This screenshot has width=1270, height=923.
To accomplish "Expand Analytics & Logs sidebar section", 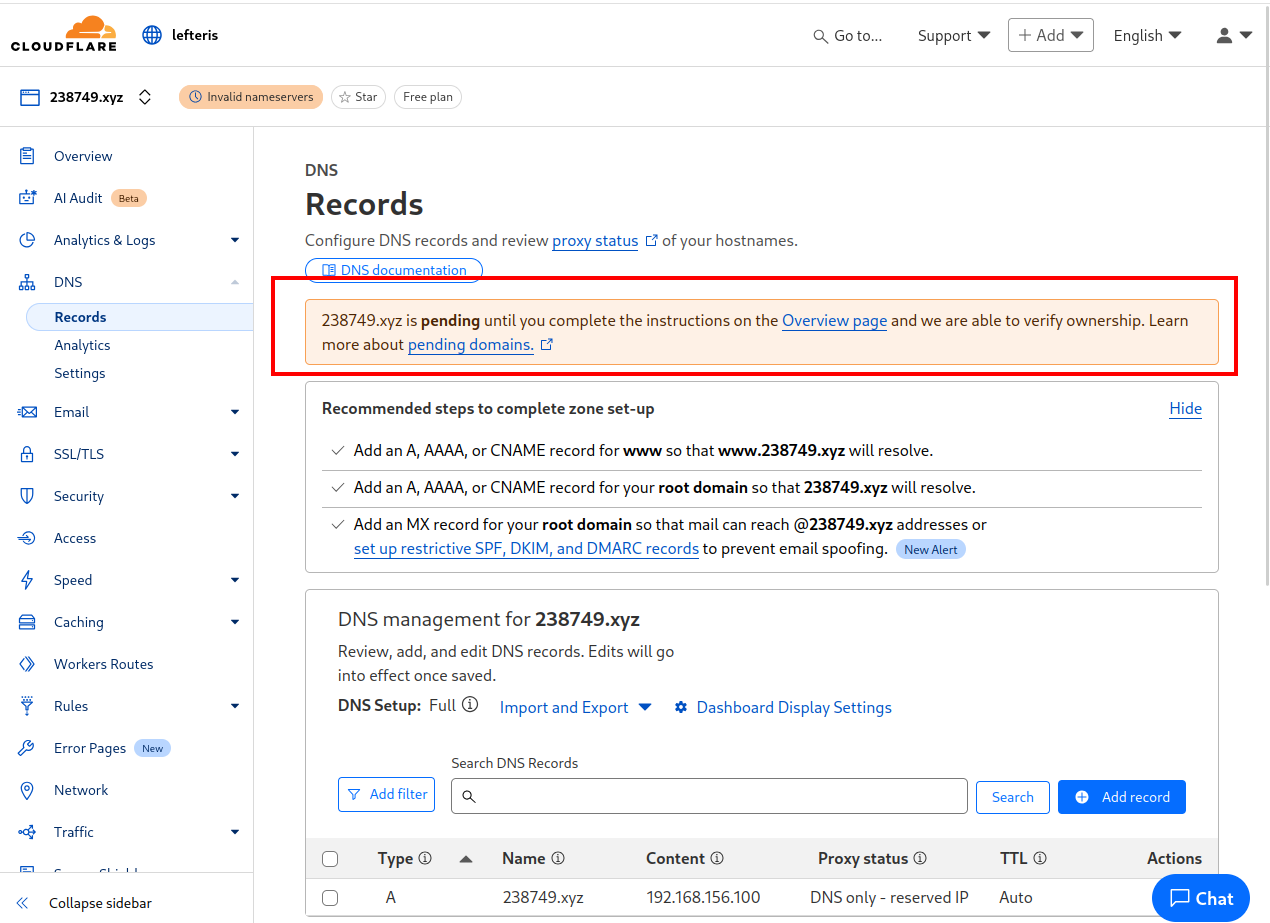I will [235, 240].
